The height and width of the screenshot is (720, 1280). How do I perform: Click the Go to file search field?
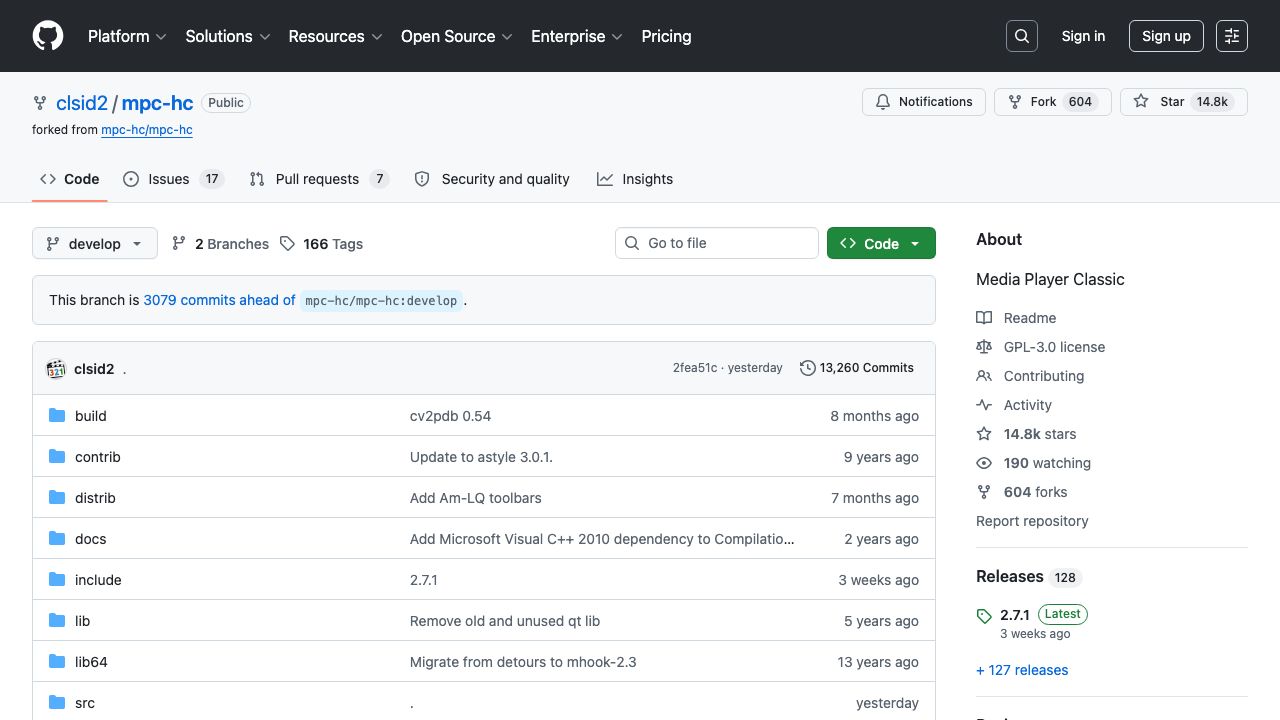pyautogui.click(x=717, y=243)
